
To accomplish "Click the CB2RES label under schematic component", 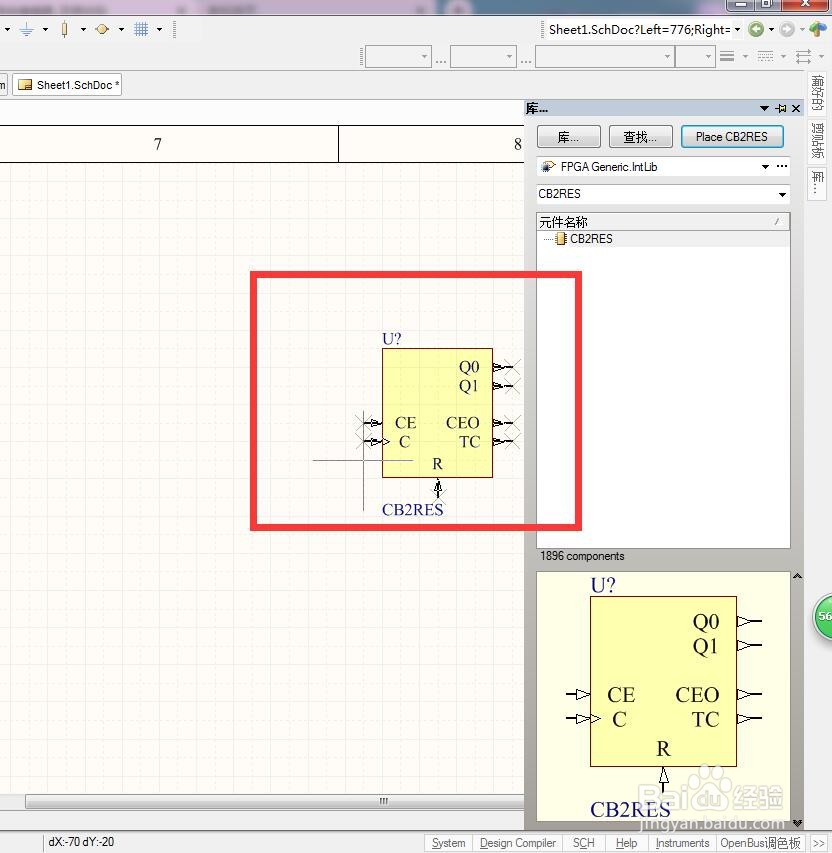I will (x=412, y=510).
